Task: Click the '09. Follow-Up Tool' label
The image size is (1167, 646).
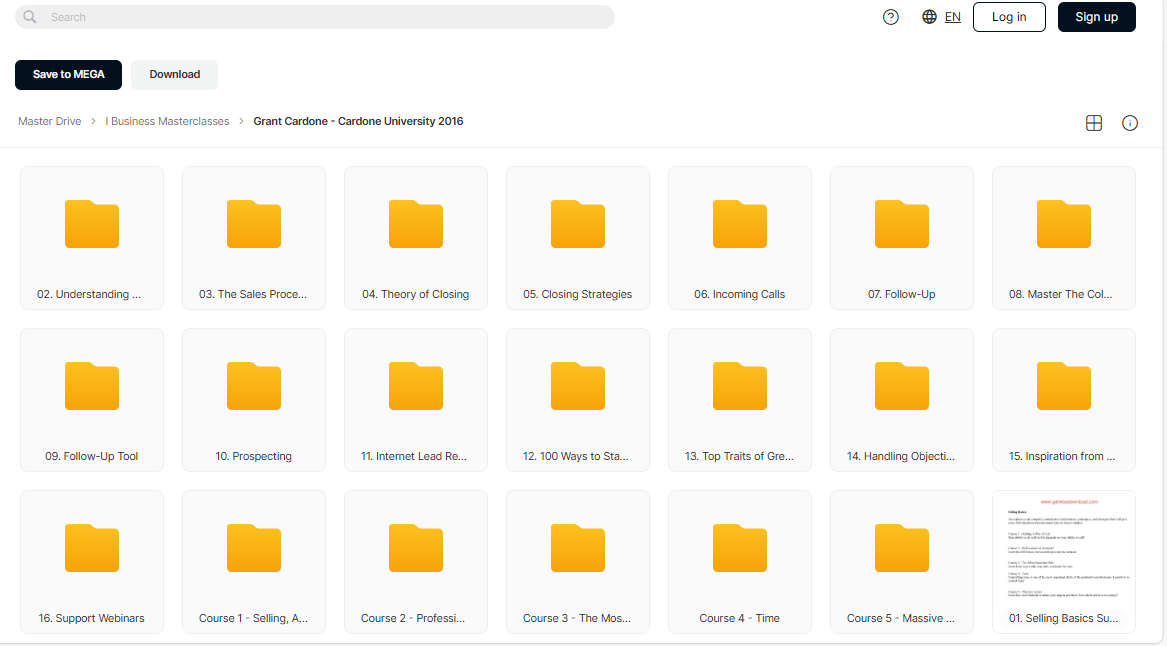Action: [x=92, y=456]
